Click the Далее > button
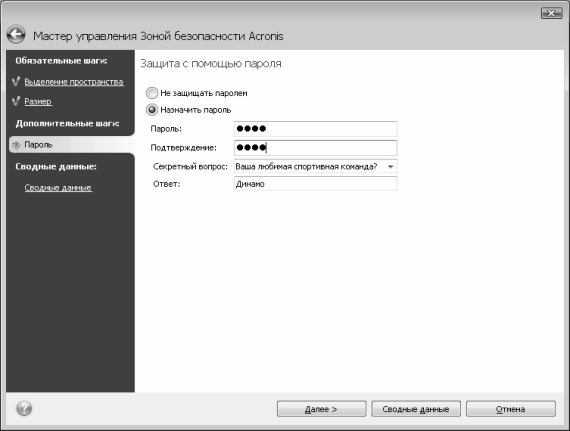570x431 pixels. point(321,409)
